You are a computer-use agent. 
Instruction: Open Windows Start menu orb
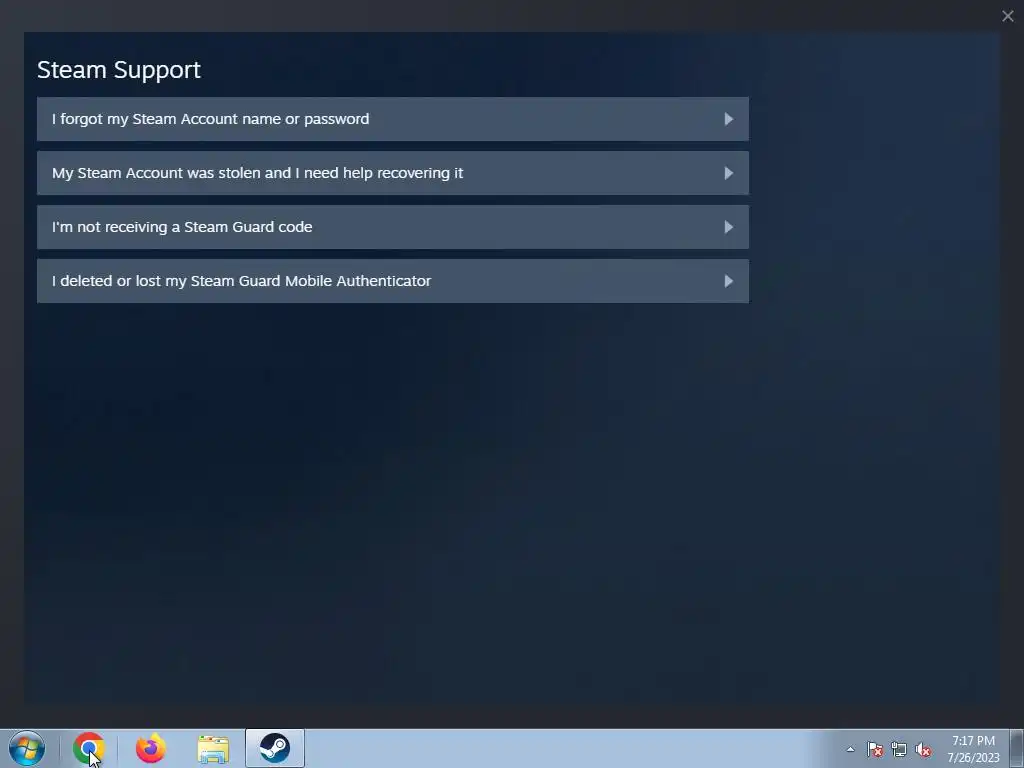point(27,748)
